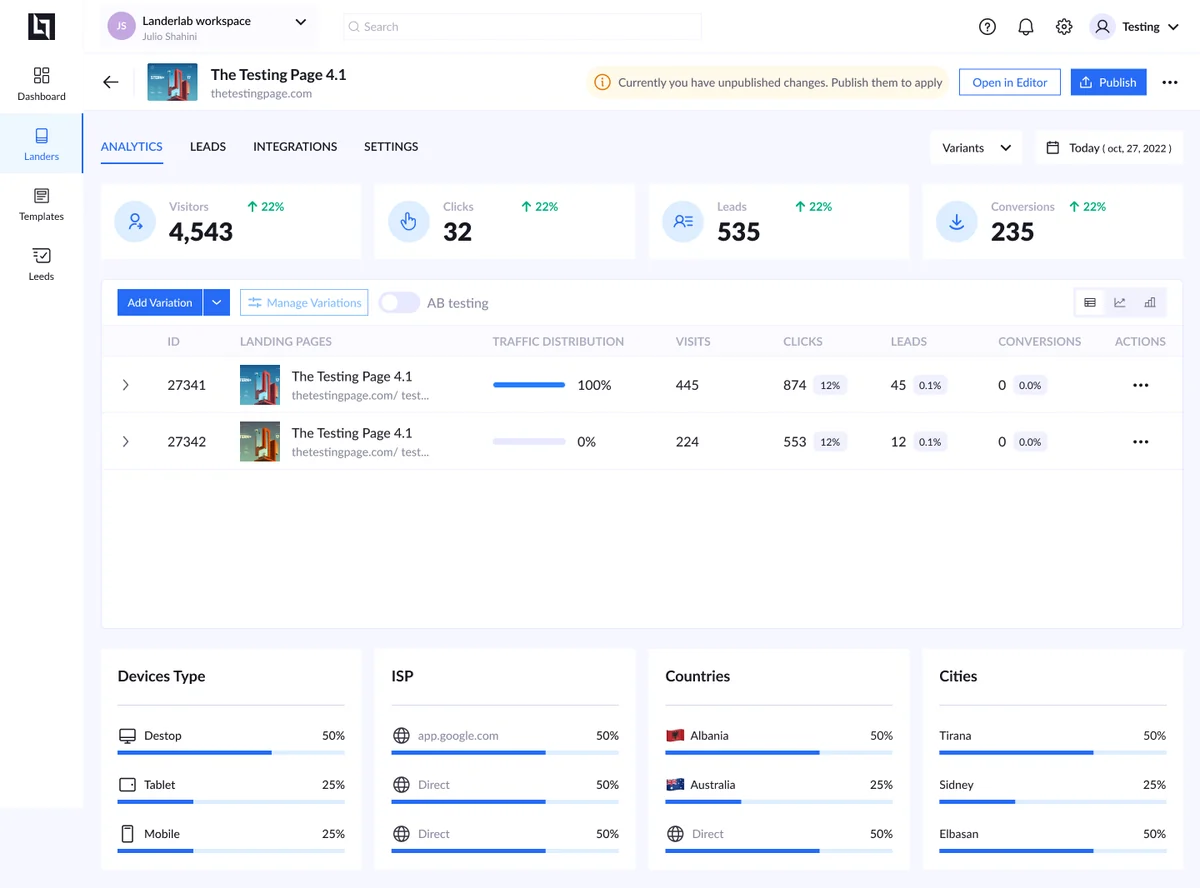Click the Conversions download icon
Screen dimensions: 1200x888
(x=956, y=222)
